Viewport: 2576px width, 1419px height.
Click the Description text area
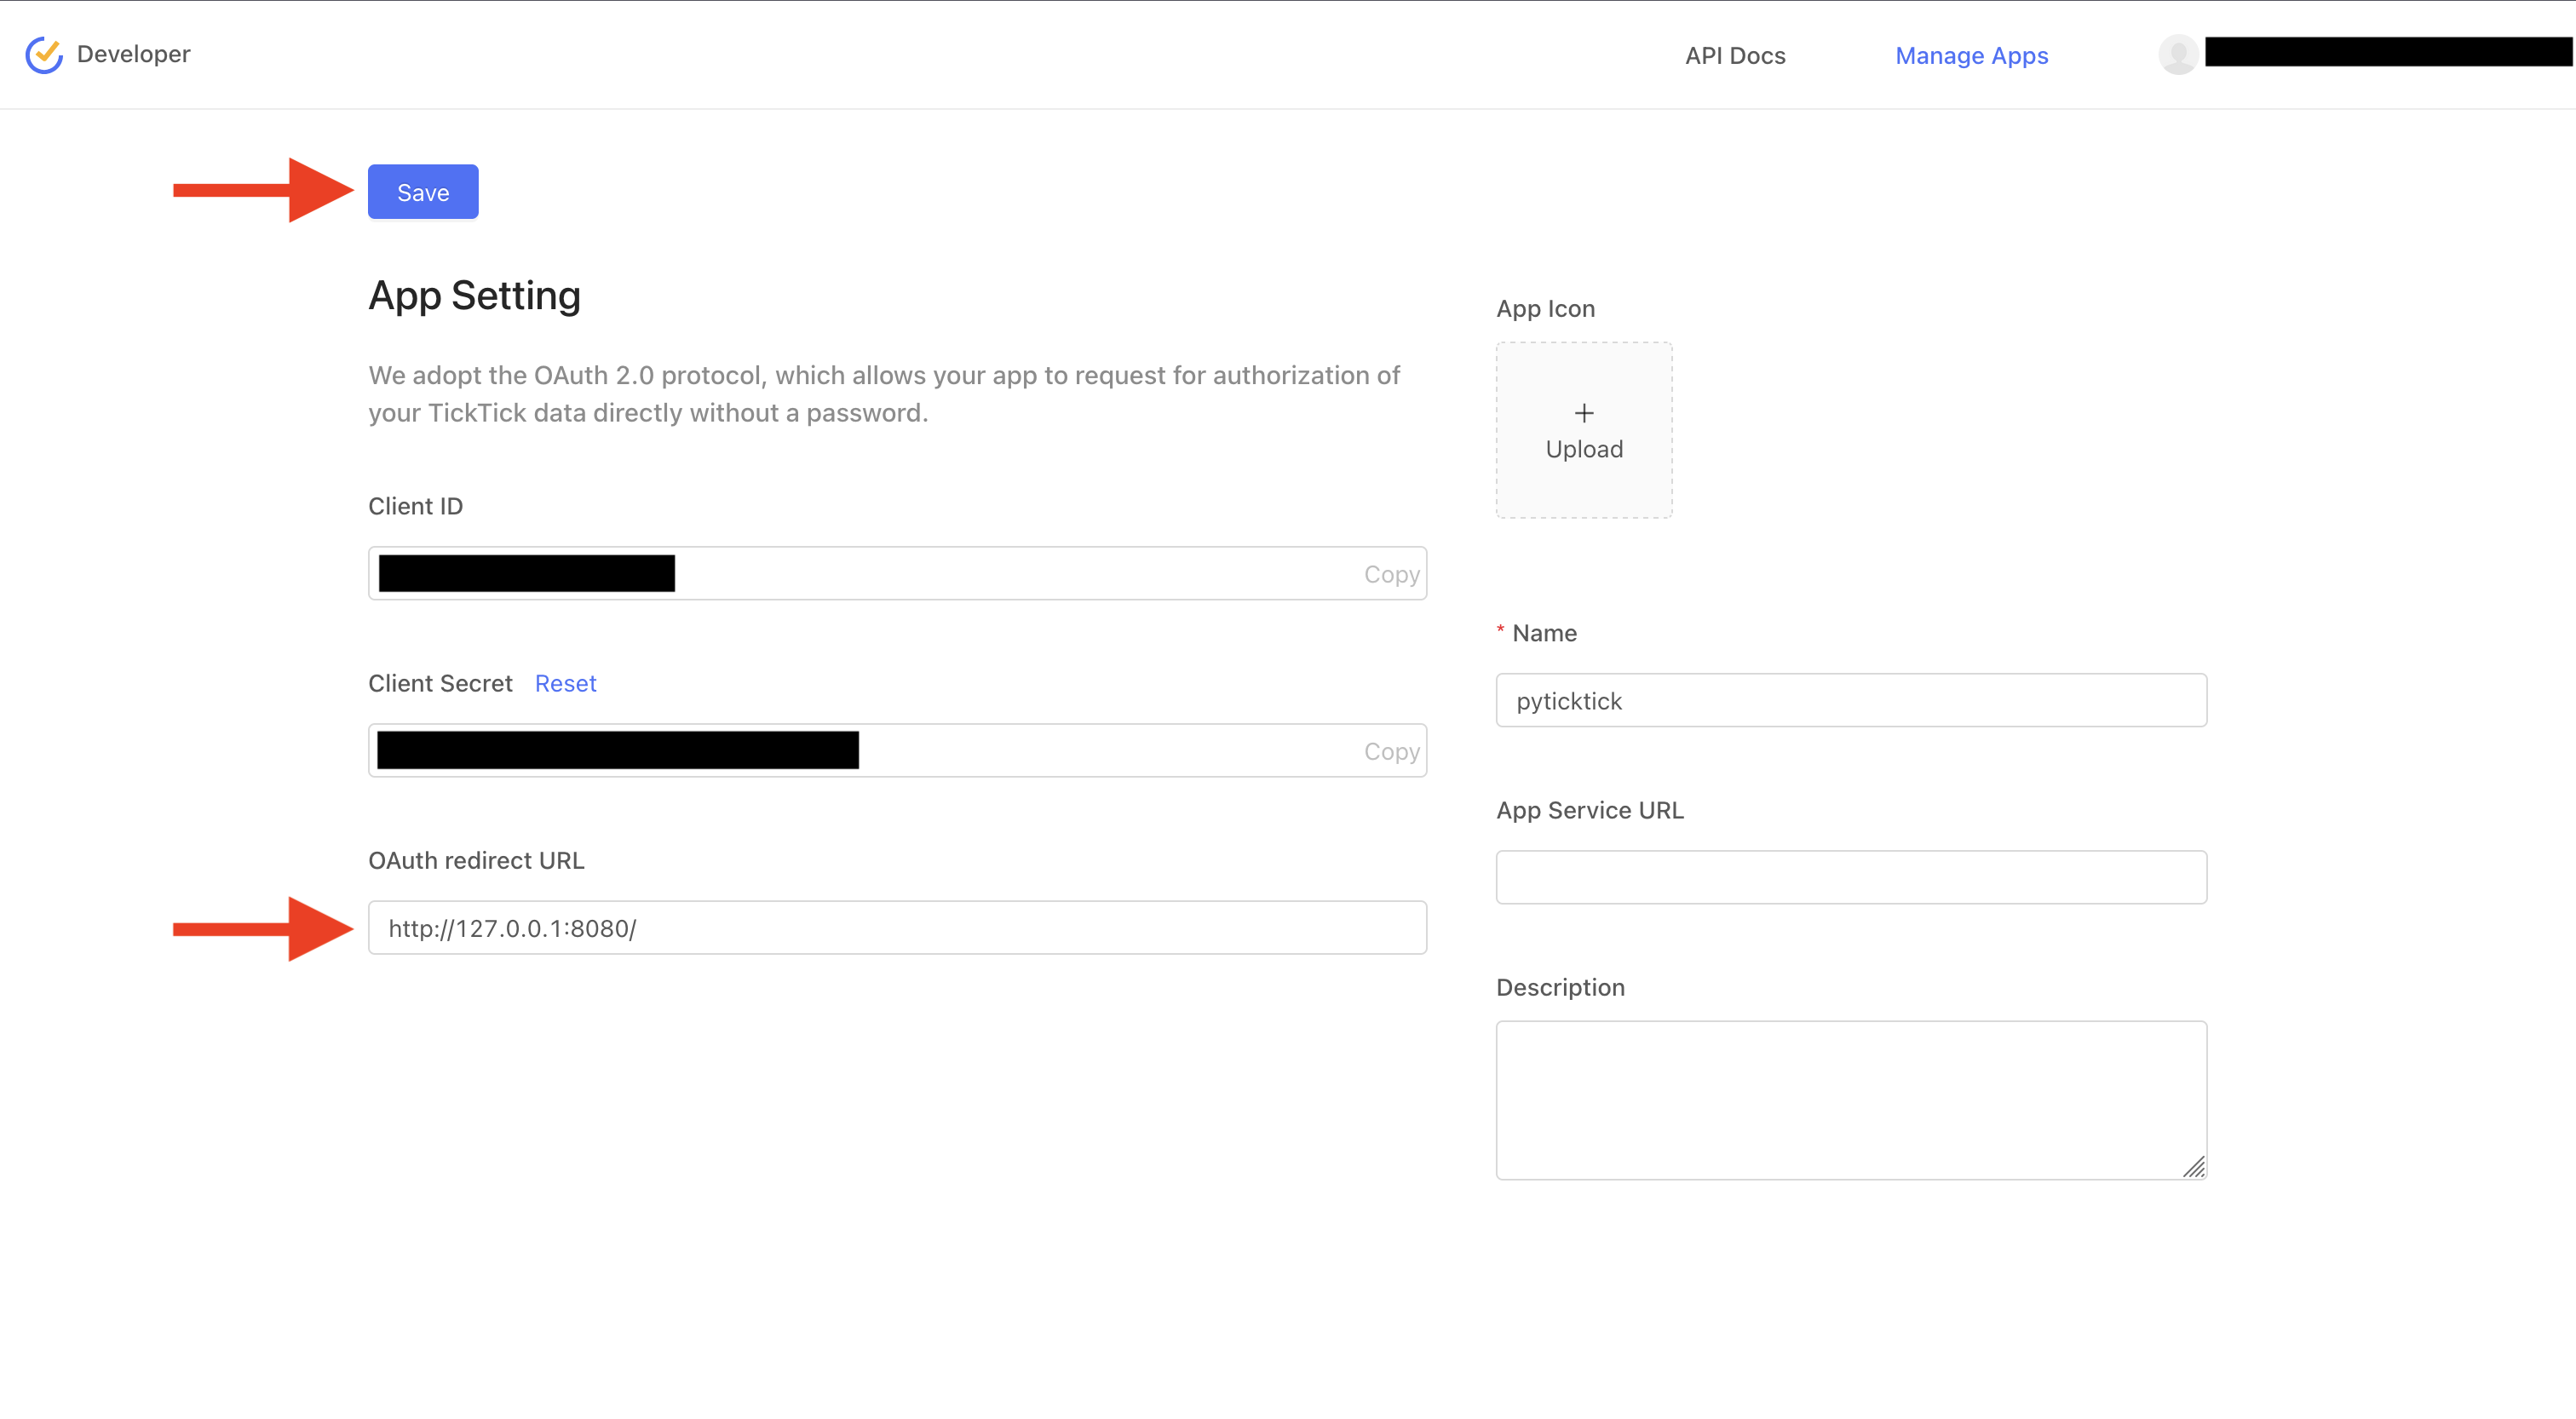1851,1100
